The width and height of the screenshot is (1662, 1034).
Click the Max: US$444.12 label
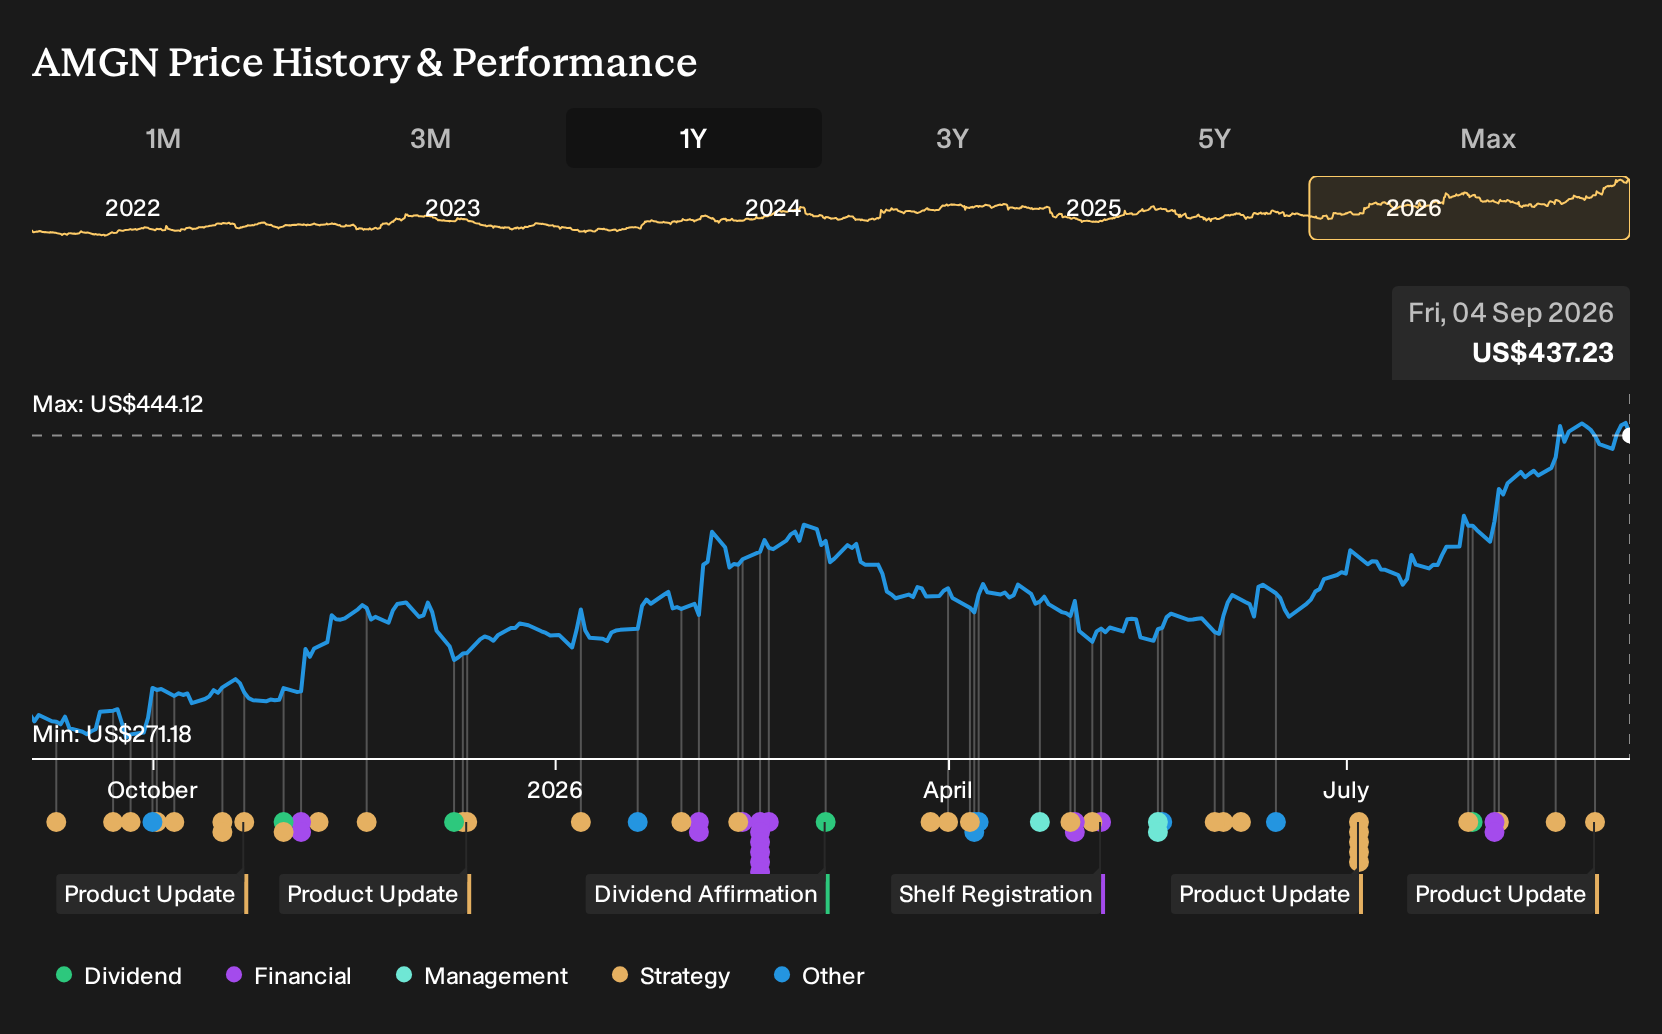[x=118, y=404]
